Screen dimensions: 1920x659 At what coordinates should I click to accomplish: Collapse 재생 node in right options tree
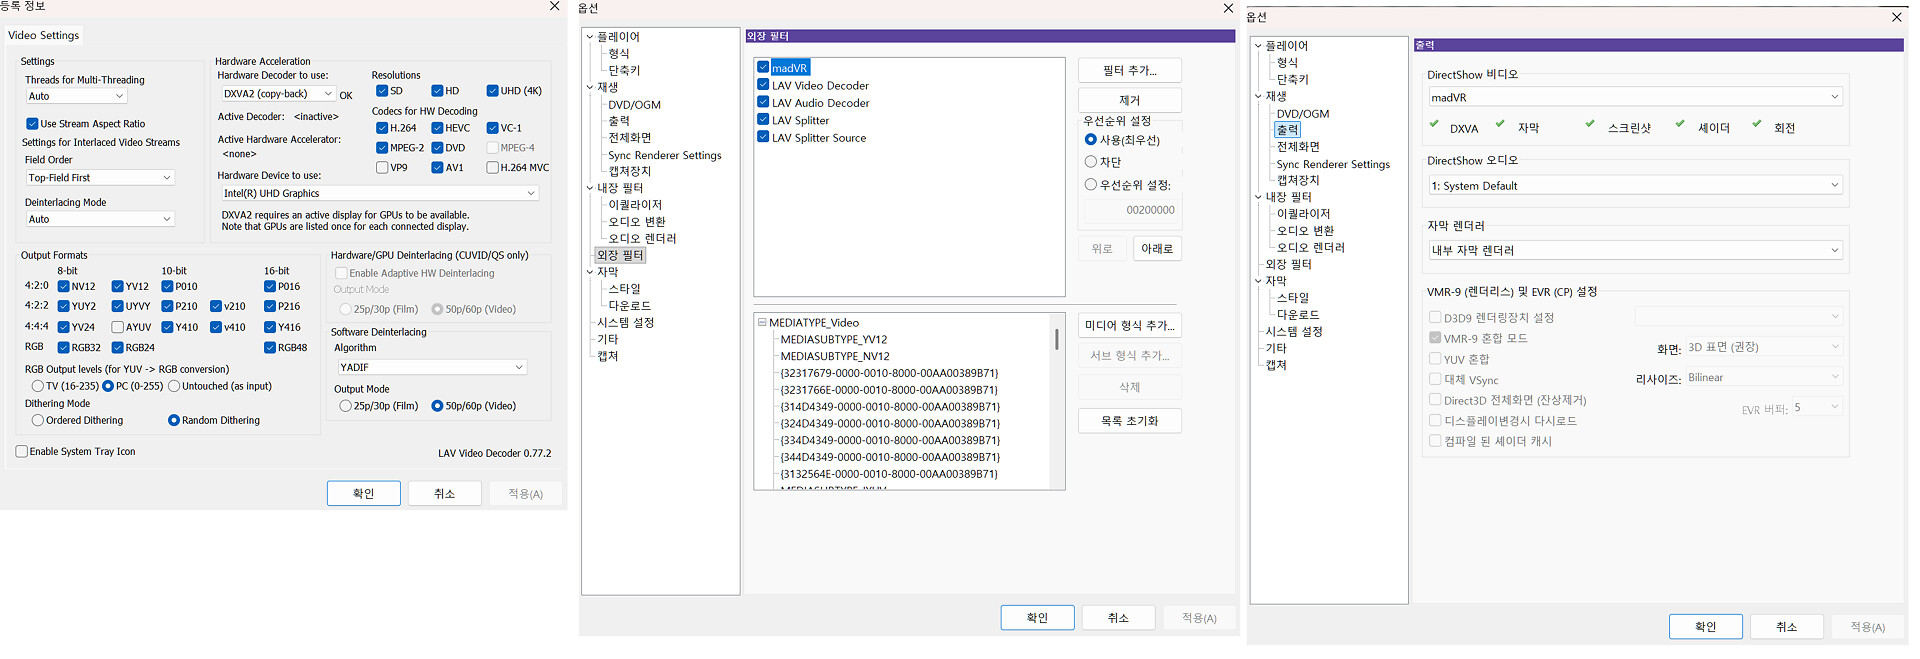(x=1258, y=96)
